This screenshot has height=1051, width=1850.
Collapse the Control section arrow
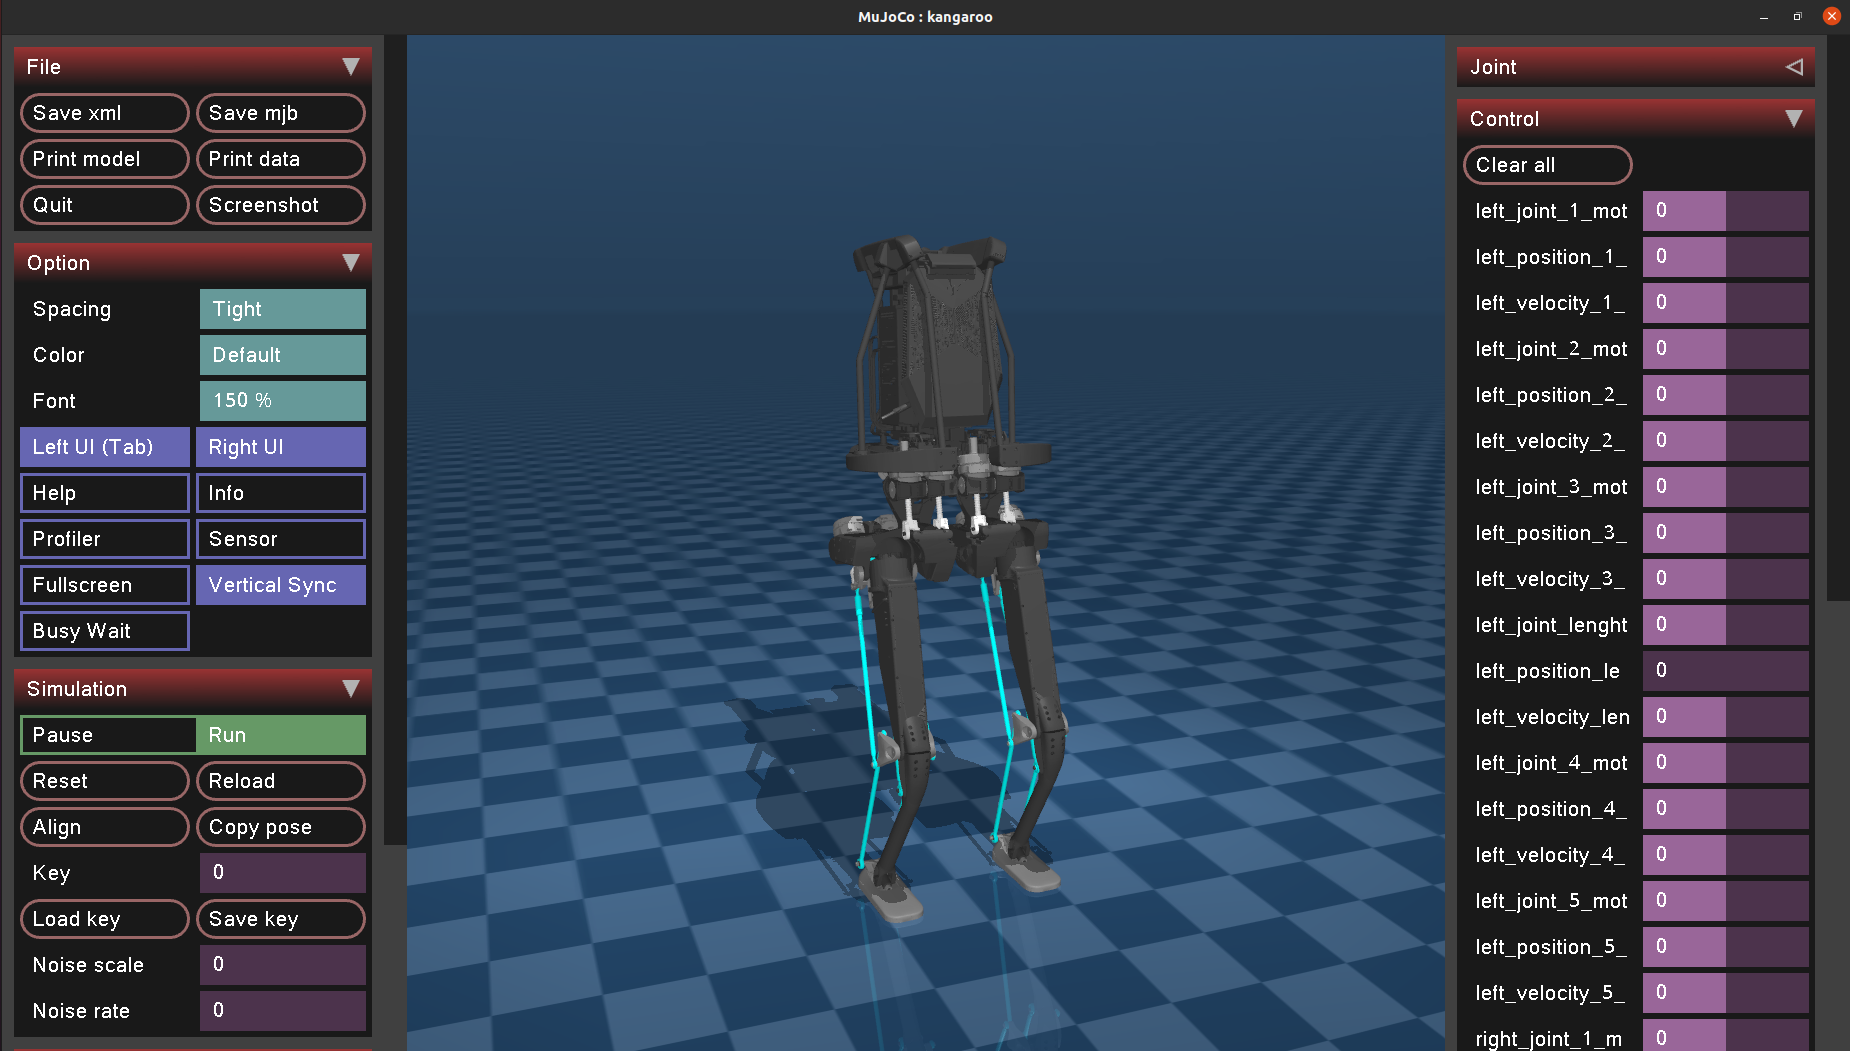(x=1794, y=119)
